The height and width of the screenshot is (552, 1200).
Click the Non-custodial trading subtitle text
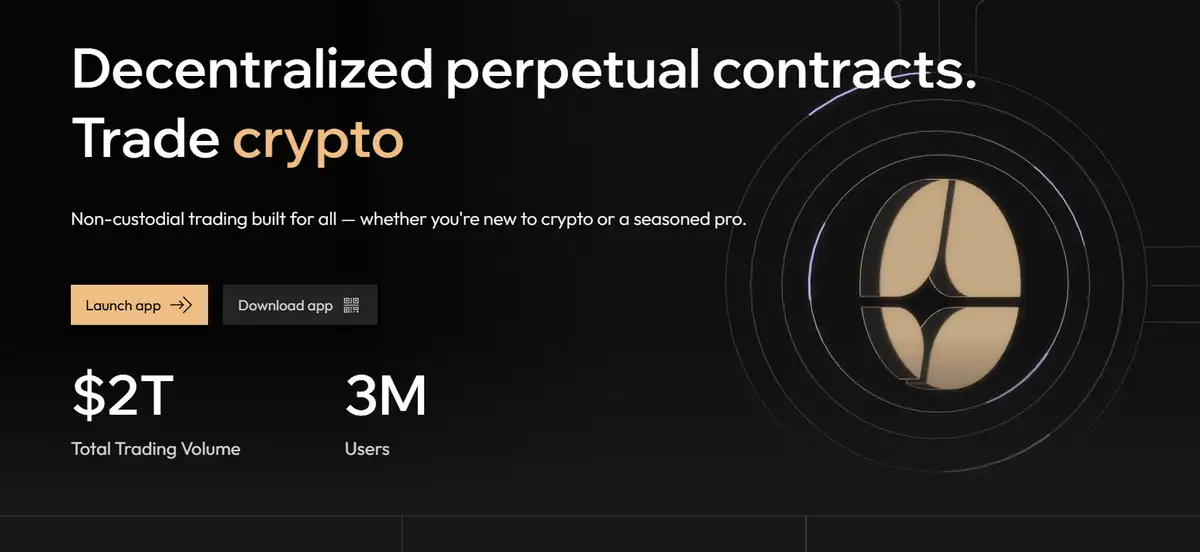[x=408, y=218]
